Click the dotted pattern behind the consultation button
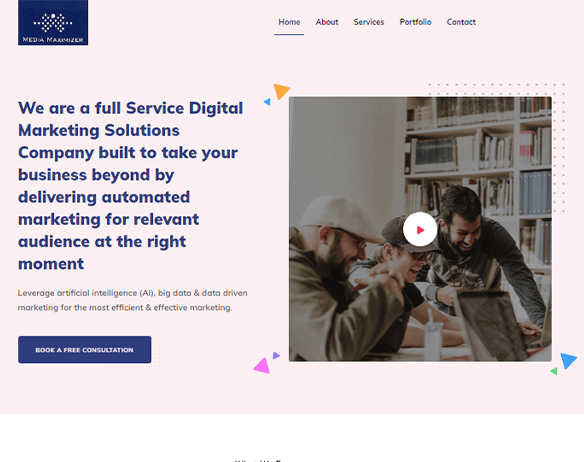Viewport: 584px width, 462px height. point(134,360)
